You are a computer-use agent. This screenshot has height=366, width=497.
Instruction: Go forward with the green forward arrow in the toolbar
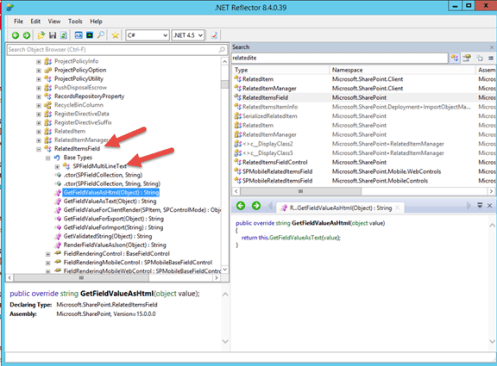(27, 35)
